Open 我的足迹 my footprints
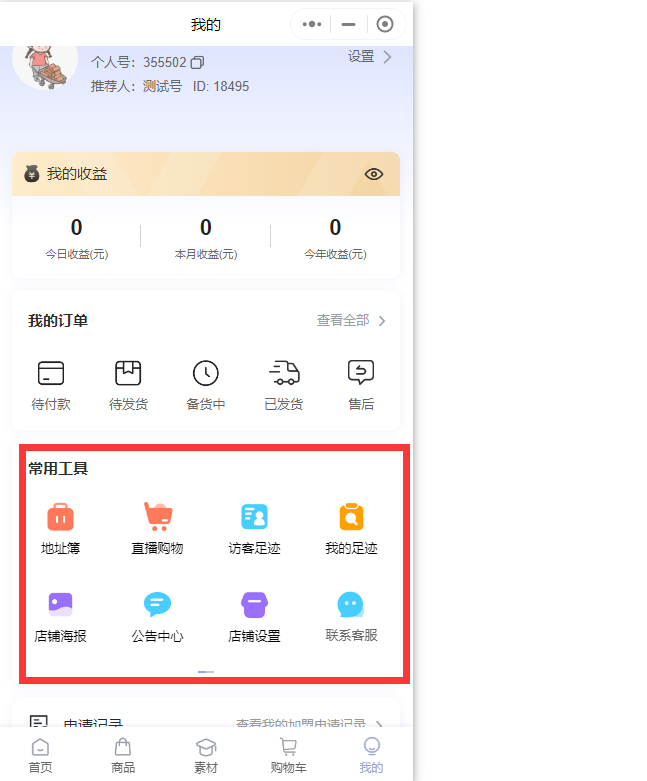This screenshot has height=781, width=647. pos(351,529)
